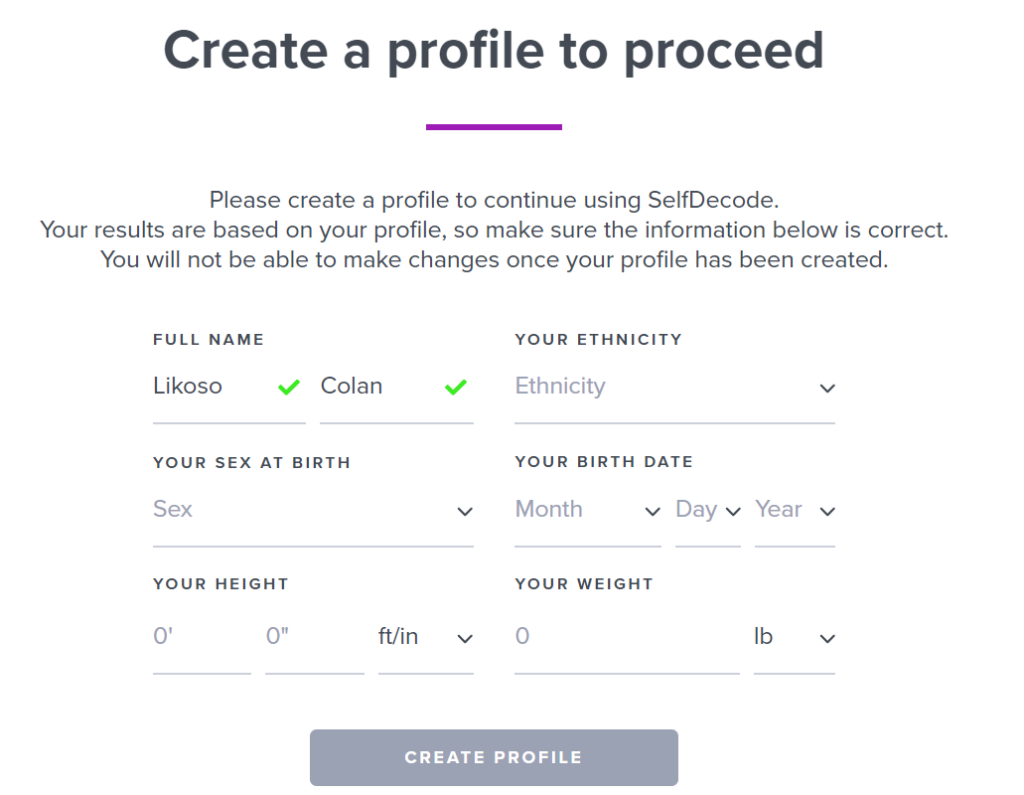
Task: Click the Create Profile button
Action: tap(494, 758)
